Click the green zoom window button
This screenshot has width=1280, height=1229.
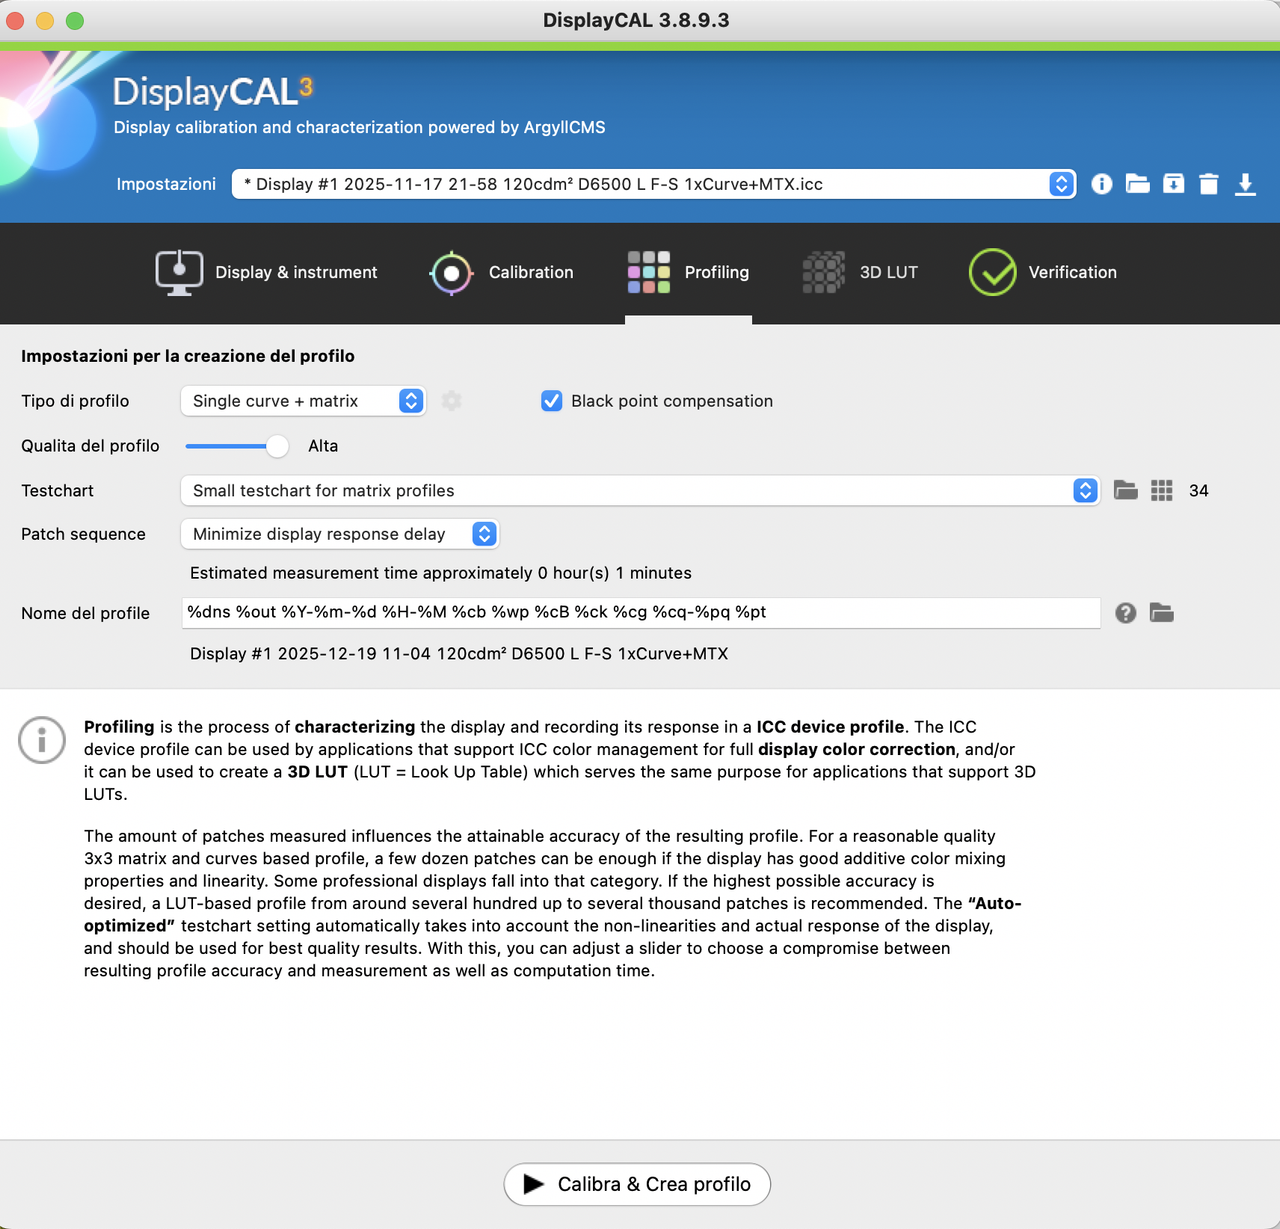[x=75, y=20]
